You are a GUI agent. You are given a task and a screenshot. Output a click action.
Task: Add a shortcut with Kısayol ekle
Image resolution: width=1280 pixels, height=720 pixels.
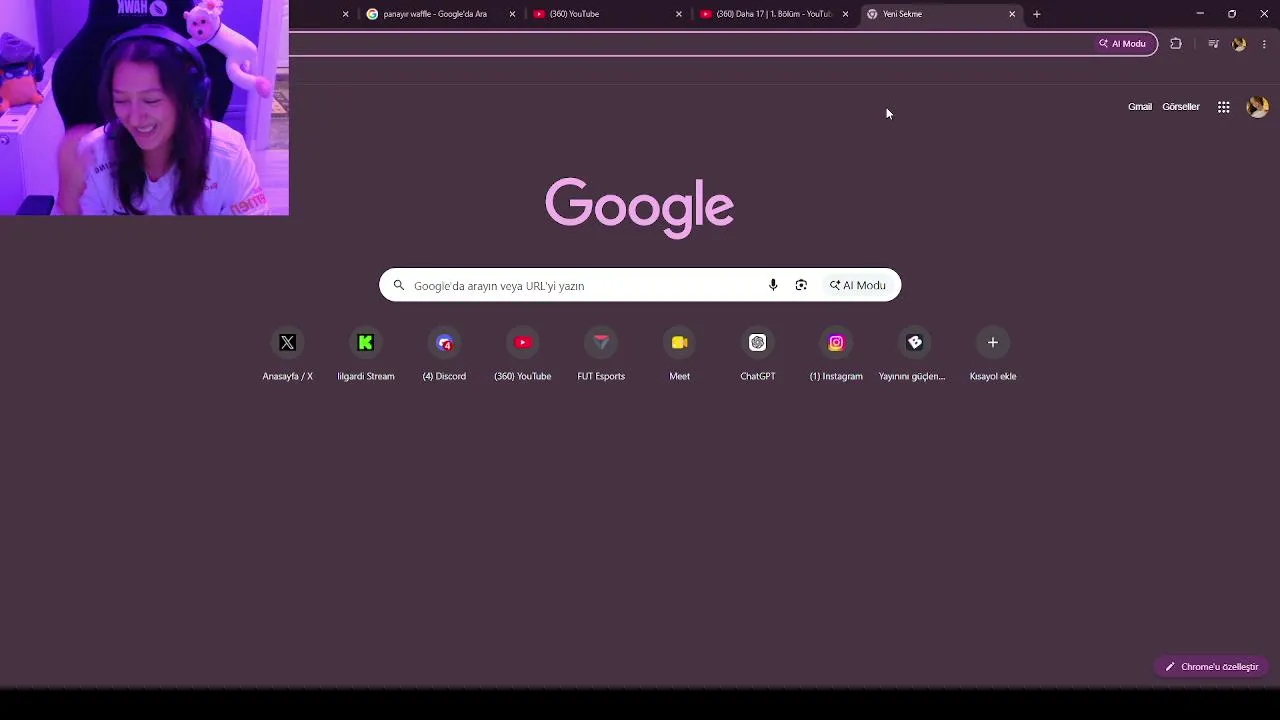(x=993, y=355)
